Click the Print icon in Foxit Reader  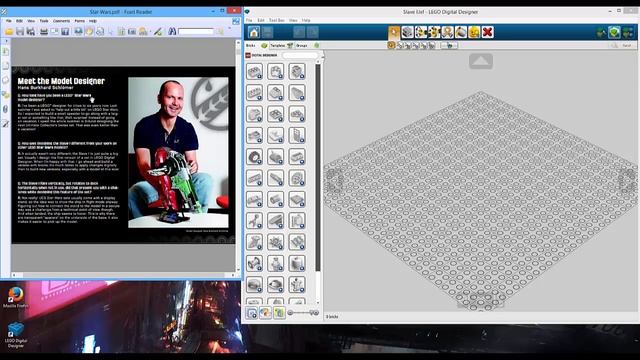[x=44, y=31]
